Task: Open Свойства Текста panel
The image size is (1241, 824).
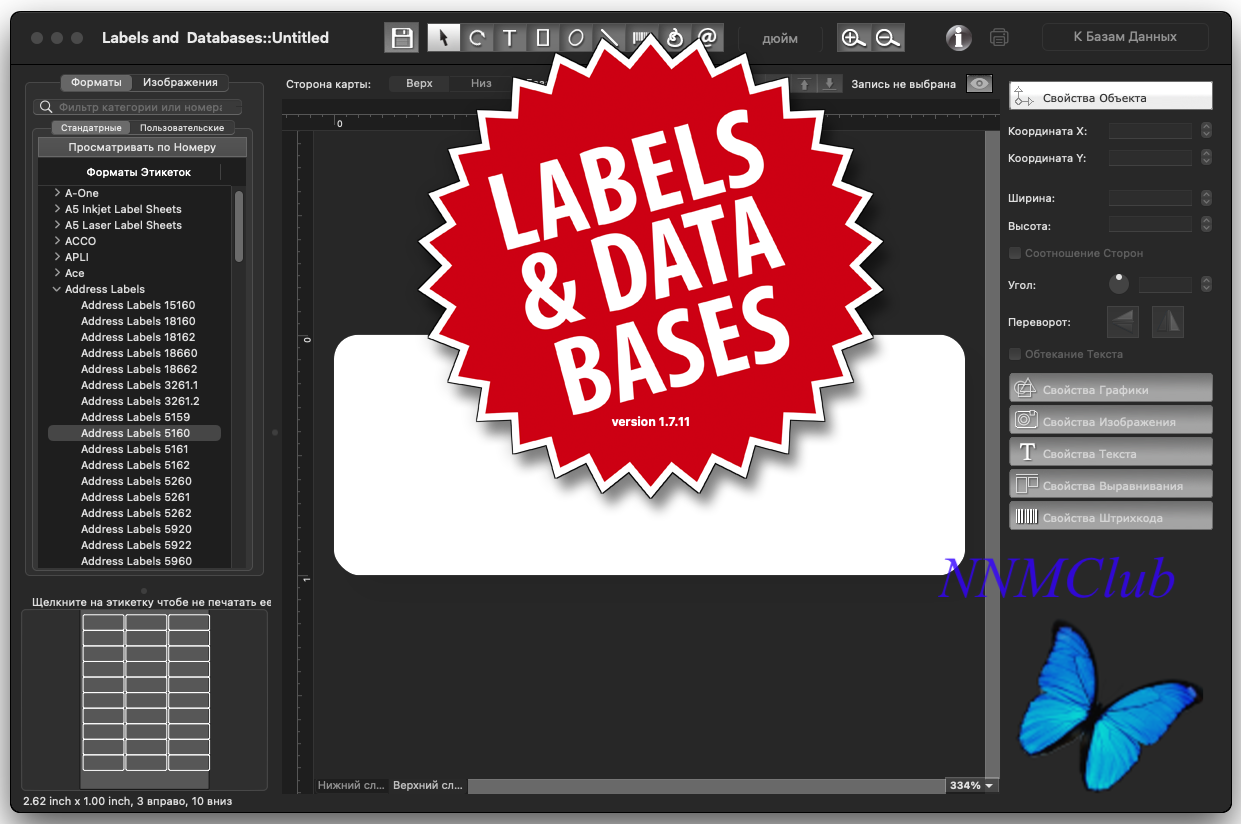Action: pyautogui.click(x=1111, y=452)
